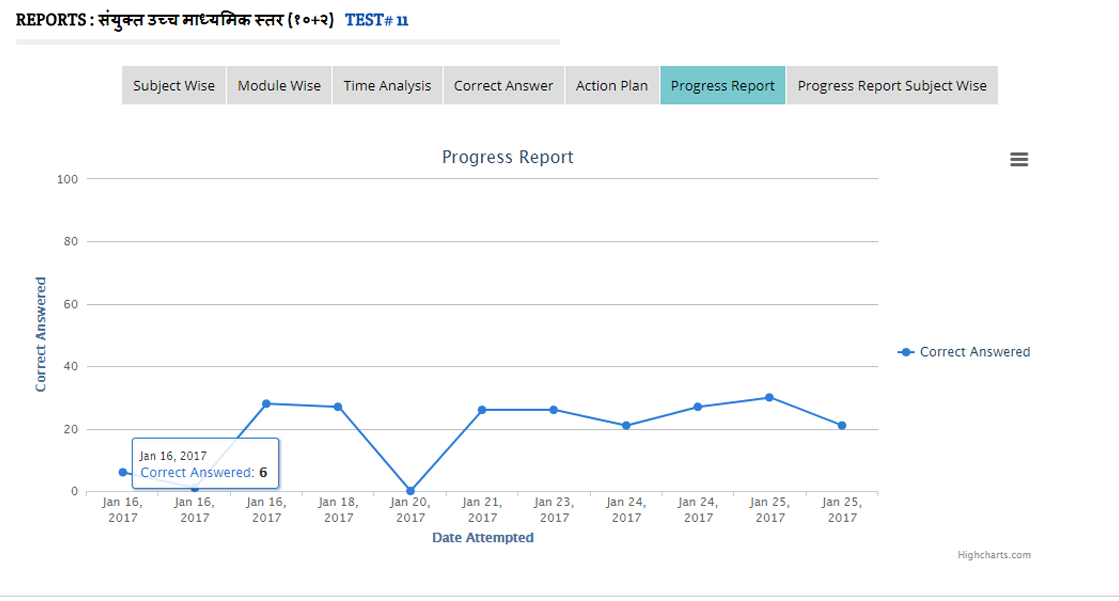Click the last data point on the line
The image size is (1119, 601).
(x=842, y=425)
